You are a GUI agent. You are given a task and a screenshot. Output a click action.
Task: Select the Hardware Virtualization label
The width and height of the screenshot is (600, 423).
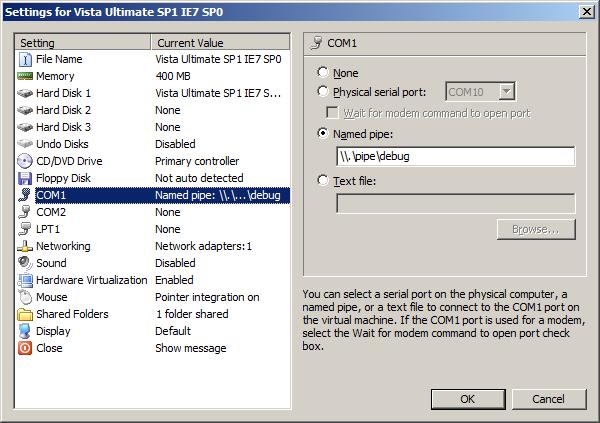(x=91, y=280)
